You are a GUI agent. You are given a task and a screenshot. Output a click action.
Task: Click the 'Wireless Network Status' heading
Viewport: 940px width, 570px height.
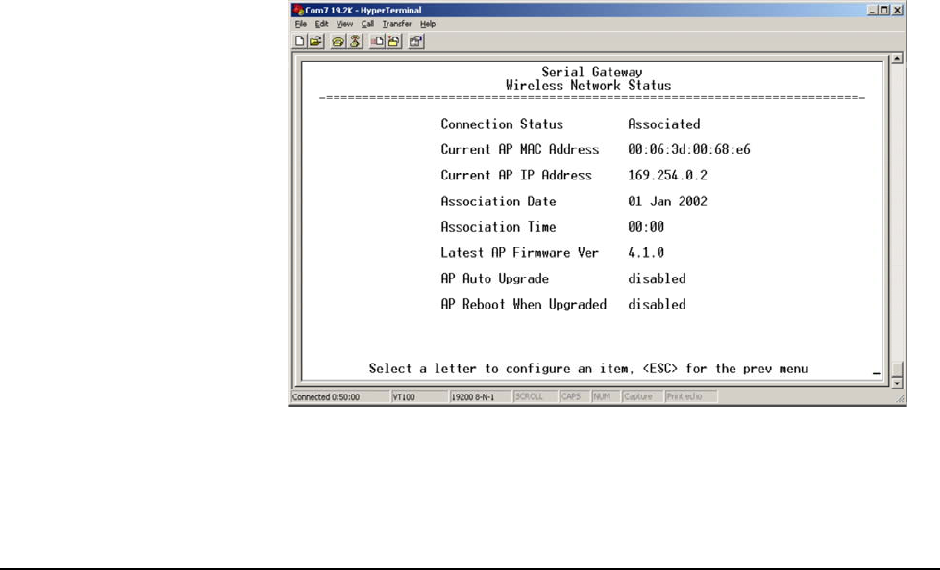click(x=588, y=85)
